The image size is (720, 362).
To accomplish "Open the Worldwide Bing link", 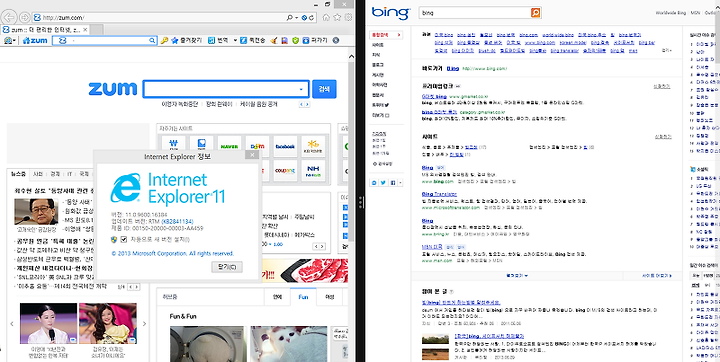I will tap(670, 13).
